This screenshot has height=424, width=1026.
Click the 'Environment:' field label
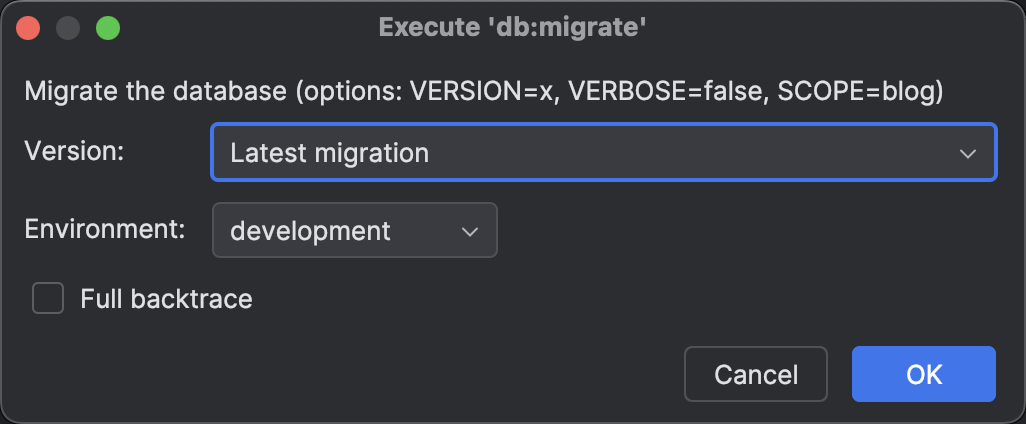(105, 229)
